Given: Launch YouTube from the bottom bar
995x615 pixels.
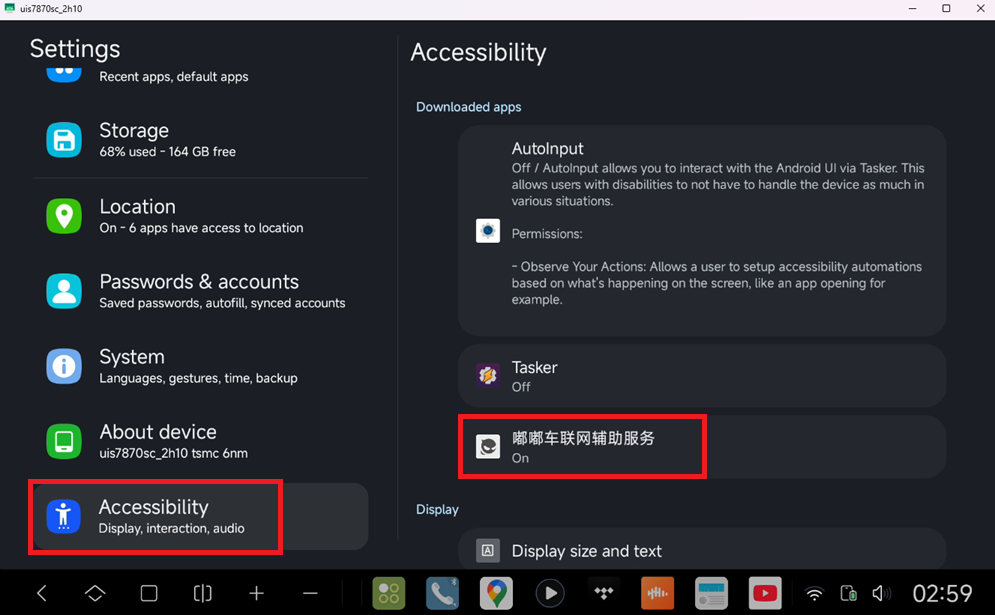Looking at the screenshot, I should (765, 593).
